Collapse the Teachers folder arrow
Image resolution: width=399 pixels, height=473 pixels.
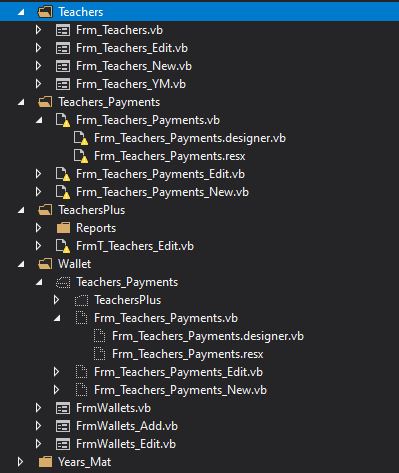21,12
